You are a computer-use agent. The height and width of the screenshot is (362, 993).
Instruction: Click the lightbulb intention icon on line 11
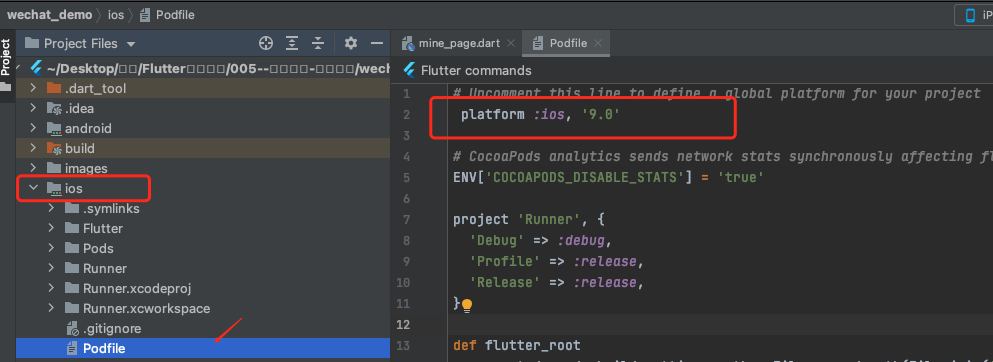pyautogui.click(x=467, y=306)
